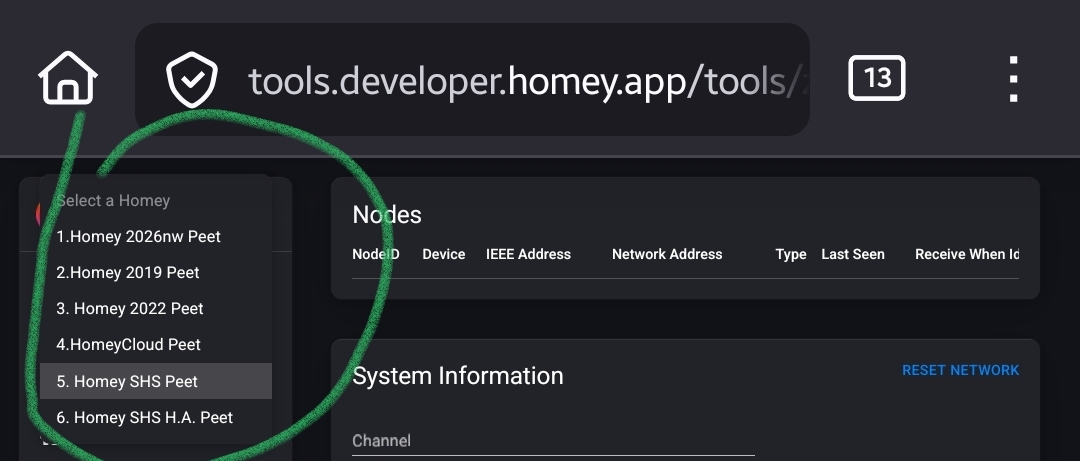Select 5. Homey SHS Peet
Viewport: 1080px width, 461px height.
156,381
